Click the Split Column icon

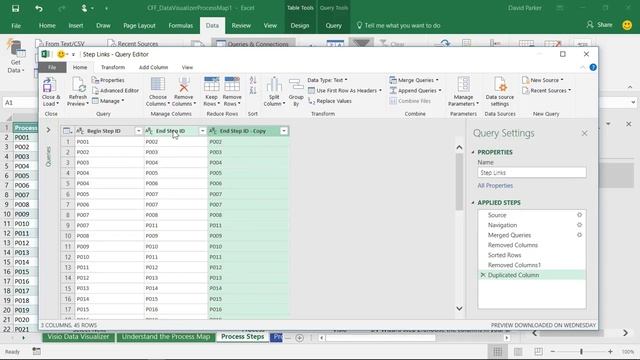click(274, 84)
